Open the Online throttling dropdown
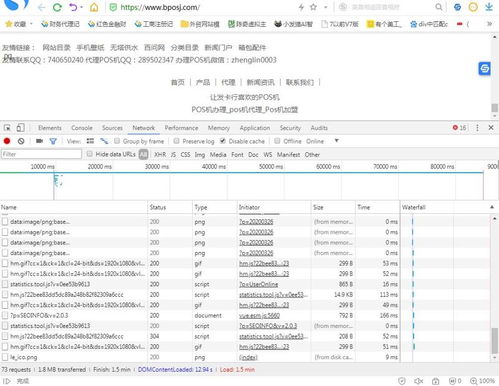Viewport: 499px width, 386px height. 321,141
